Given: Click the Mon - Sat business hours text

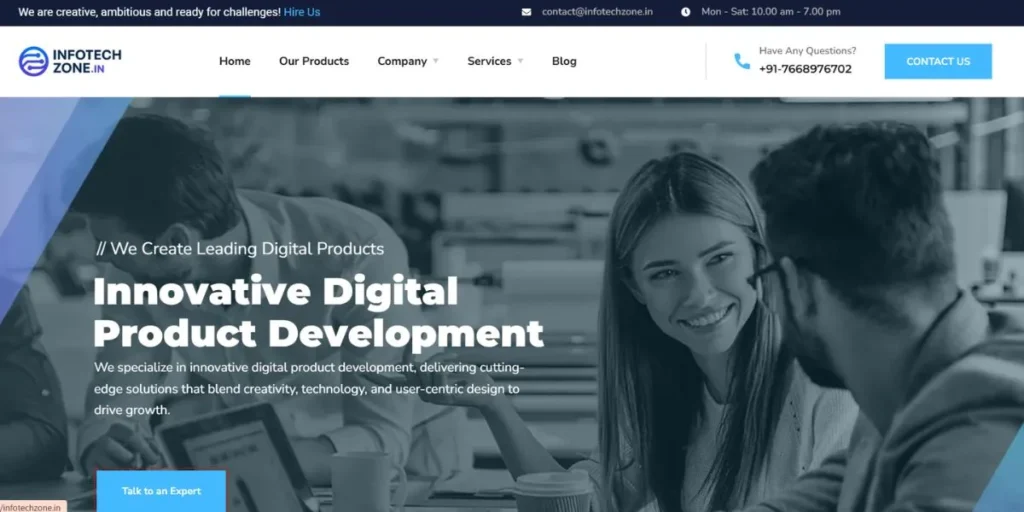Looking at the screenshot, I should 770,12.
